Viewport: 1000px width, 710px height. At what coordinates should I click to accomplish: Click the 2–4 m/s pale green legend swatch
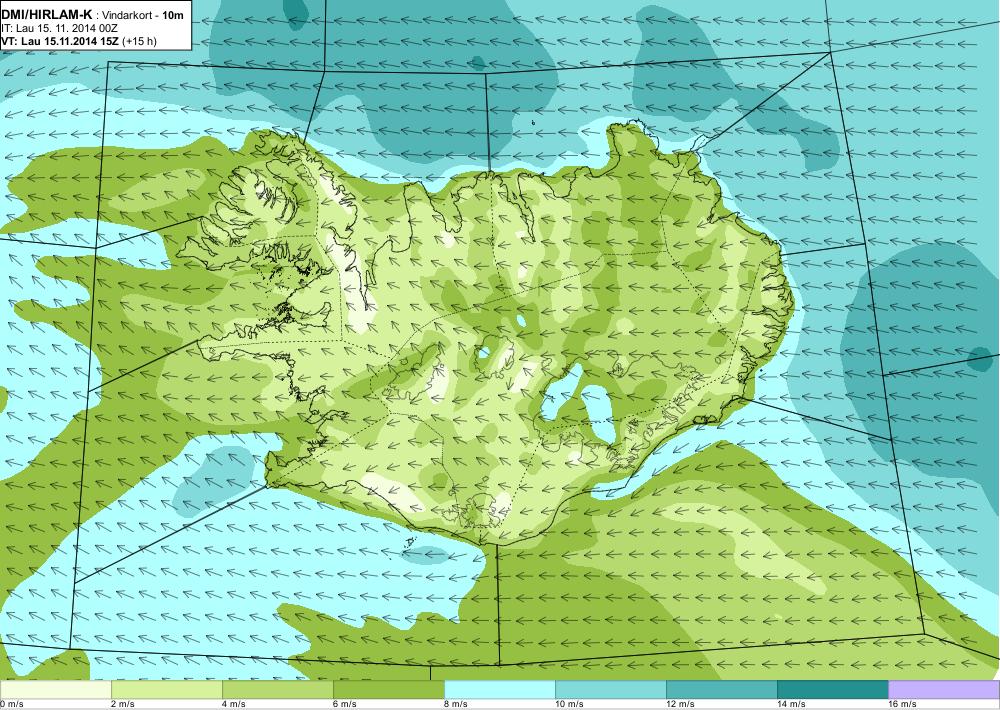pos(166,690)
